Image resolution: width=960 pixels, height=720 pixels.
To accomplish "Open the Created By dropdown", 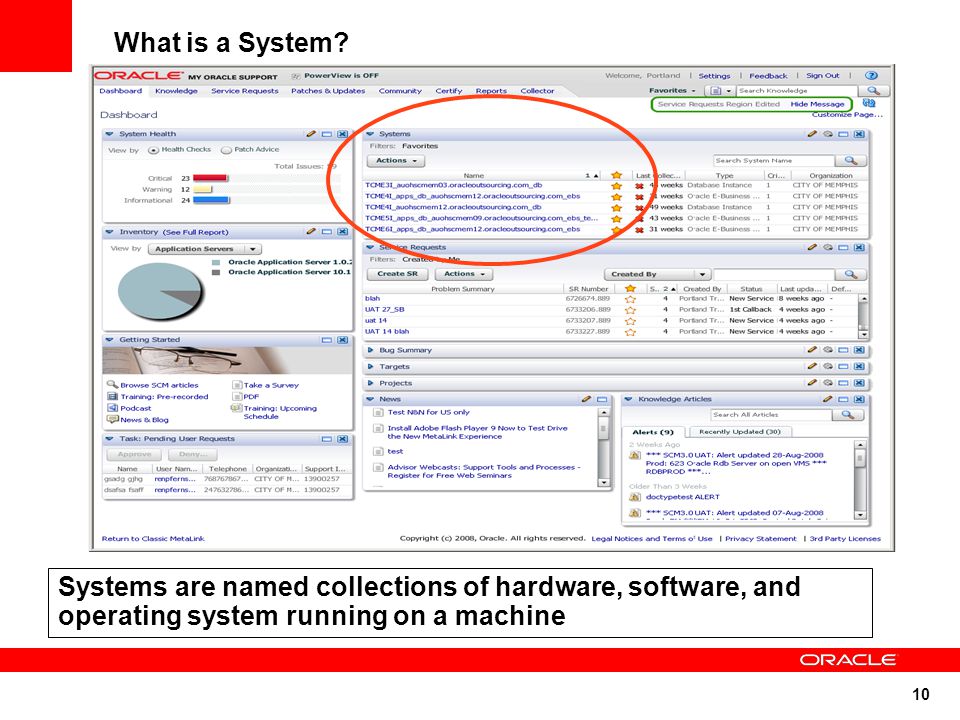I will point(658,274).
